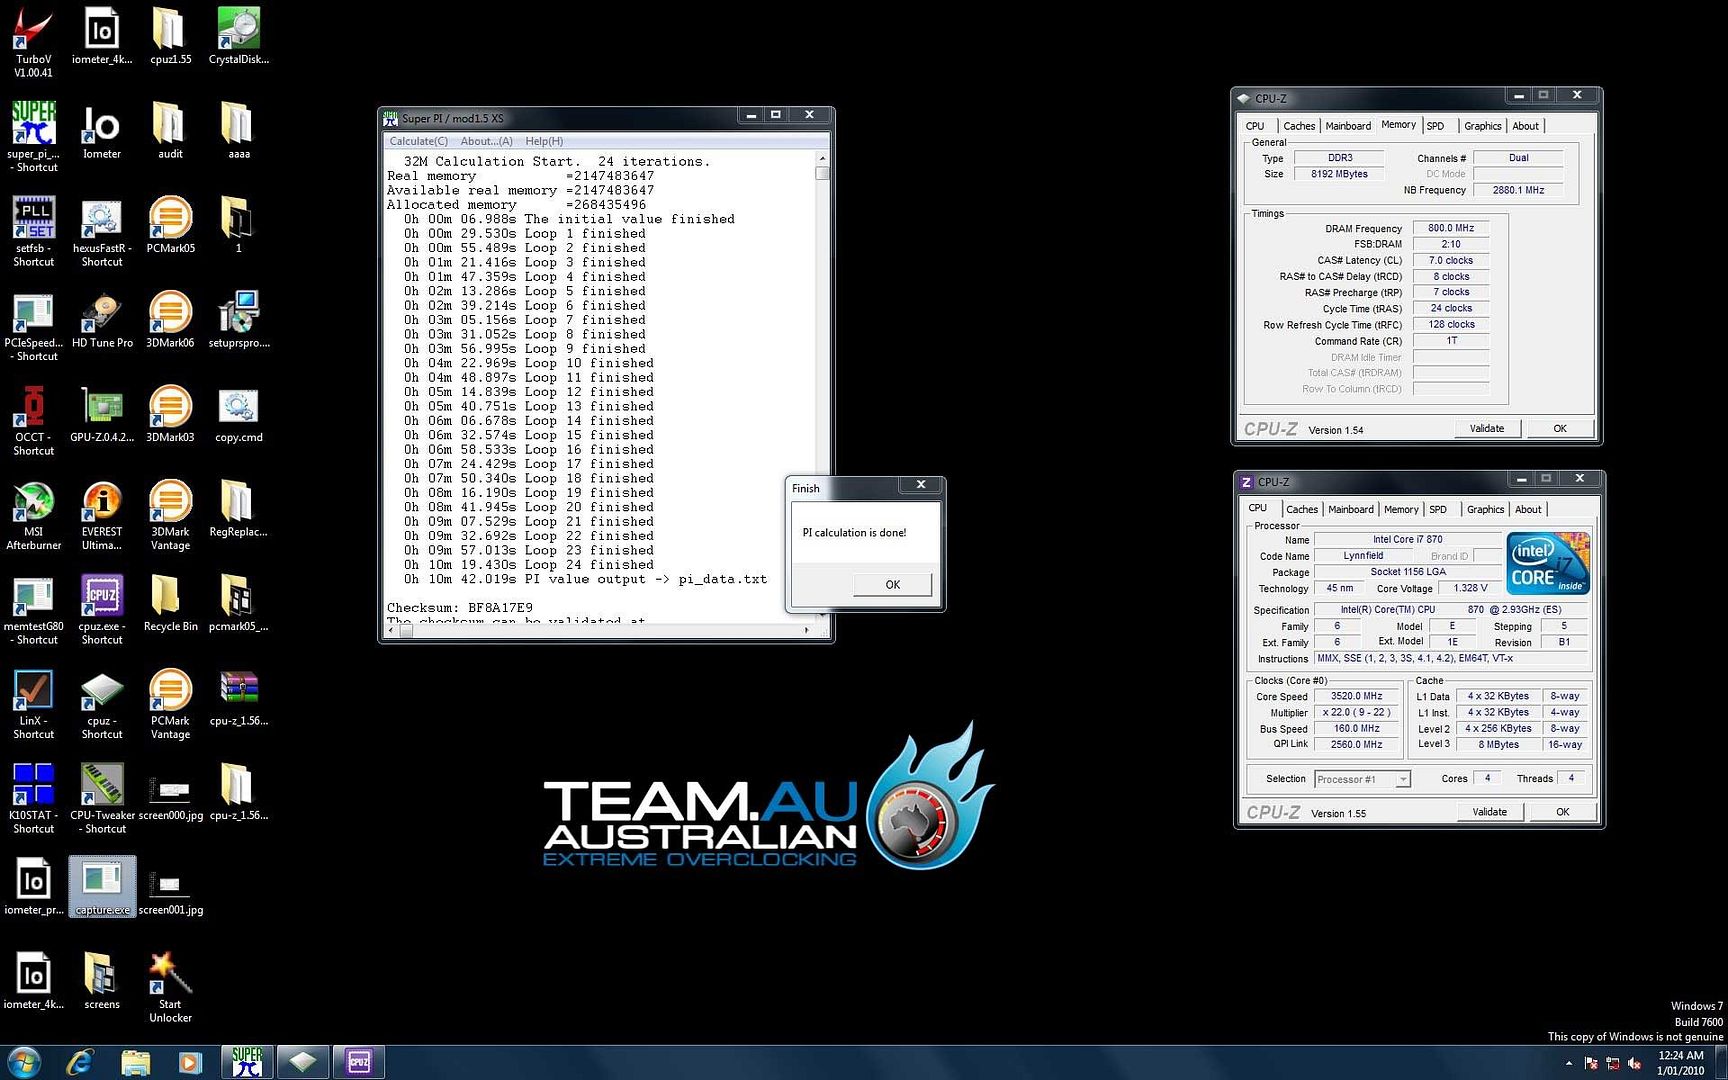Open the screen001.jpg desktop file
Viewport: 1728px width, 1080px height.
pos(170,892)
